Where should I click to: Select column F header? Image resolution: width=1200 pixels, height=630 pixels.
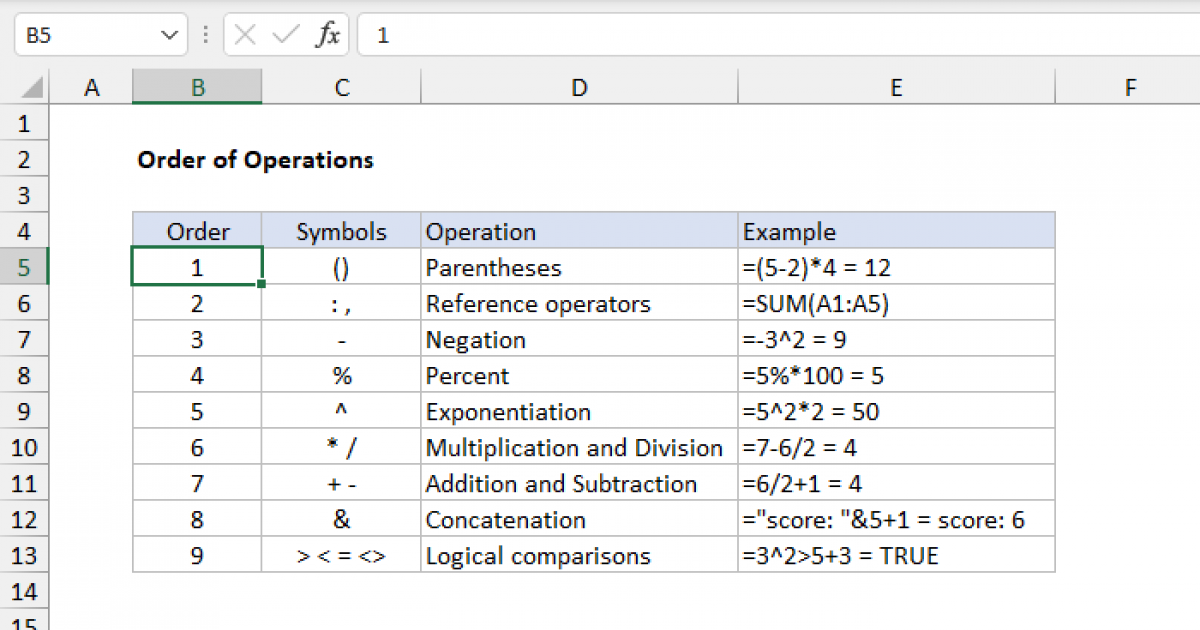point(1130,88)
